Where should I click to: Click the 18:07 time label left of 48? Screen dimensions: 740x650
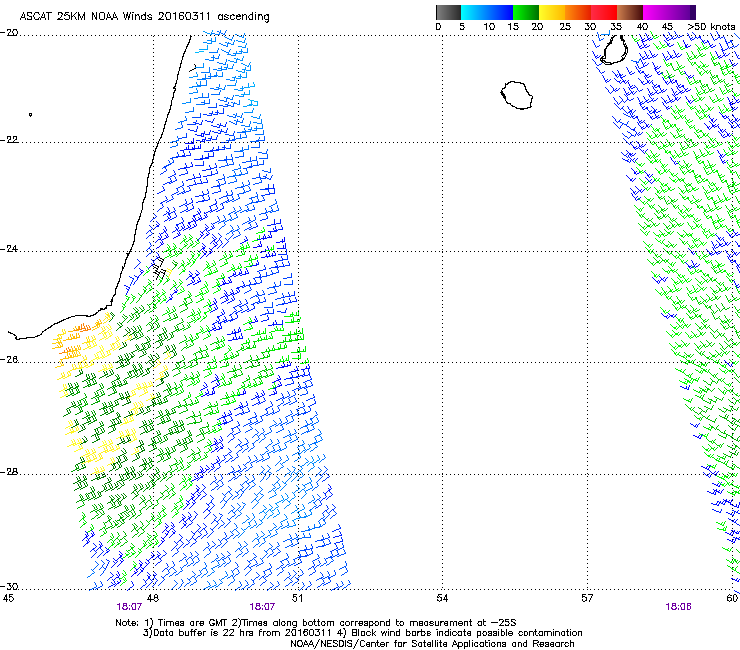(129, 607)
